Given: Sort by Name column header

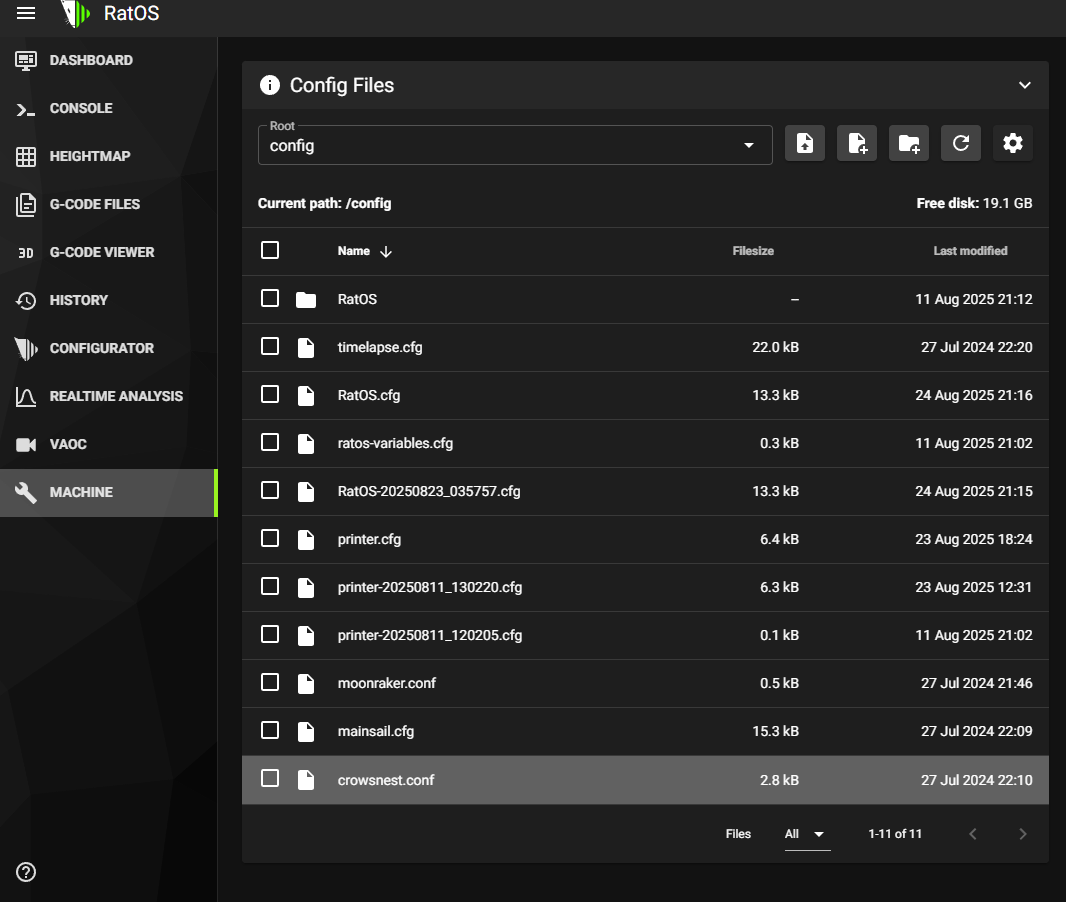Looking at the screenshot, I should (x=354, y=251).
